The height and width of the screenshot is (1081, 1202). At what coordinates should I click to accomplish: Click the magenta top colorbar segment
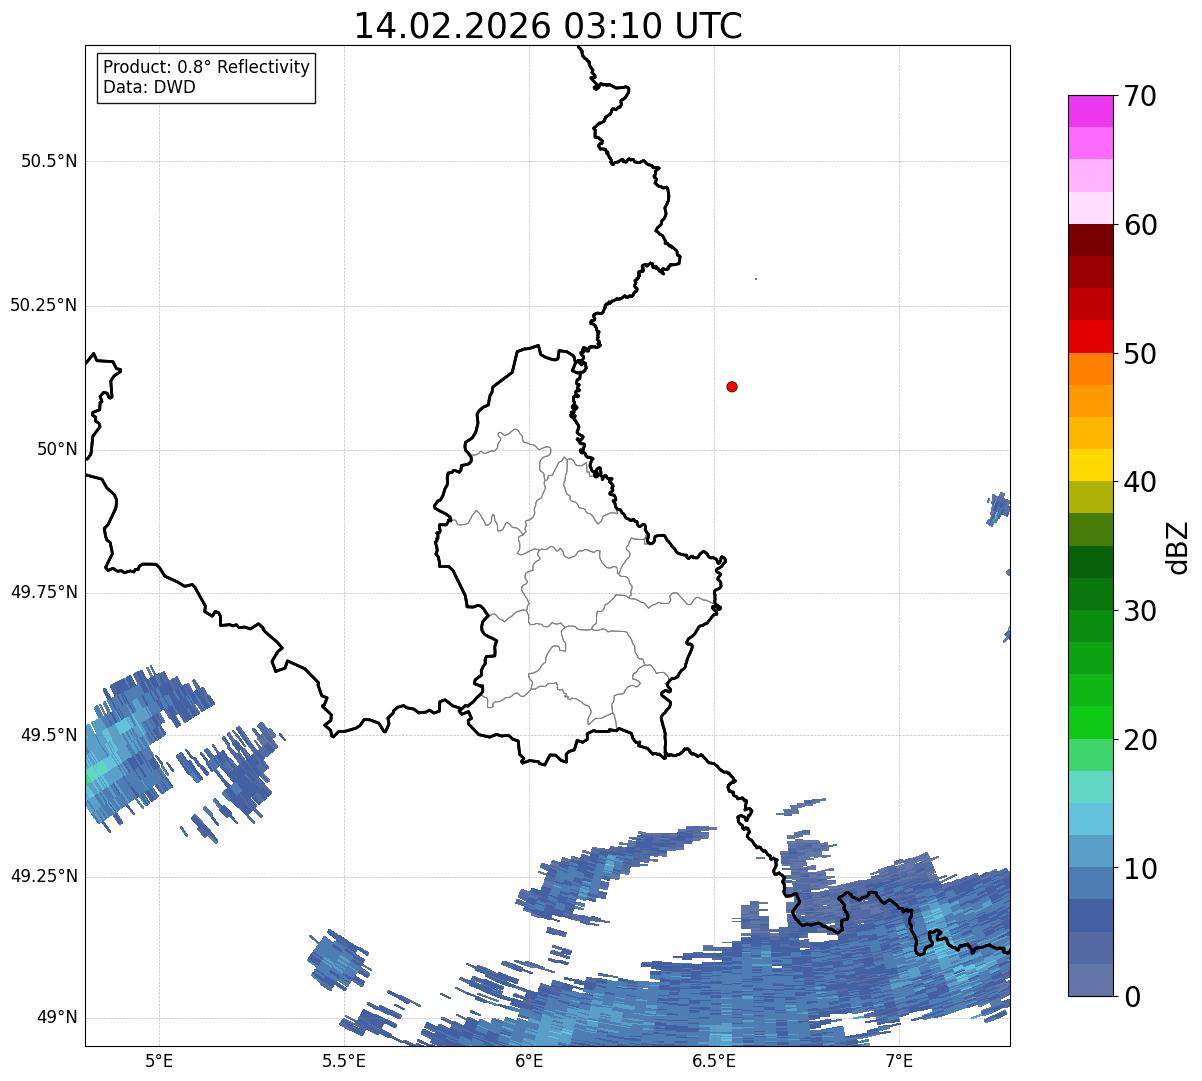click(x=1090, y=111)
